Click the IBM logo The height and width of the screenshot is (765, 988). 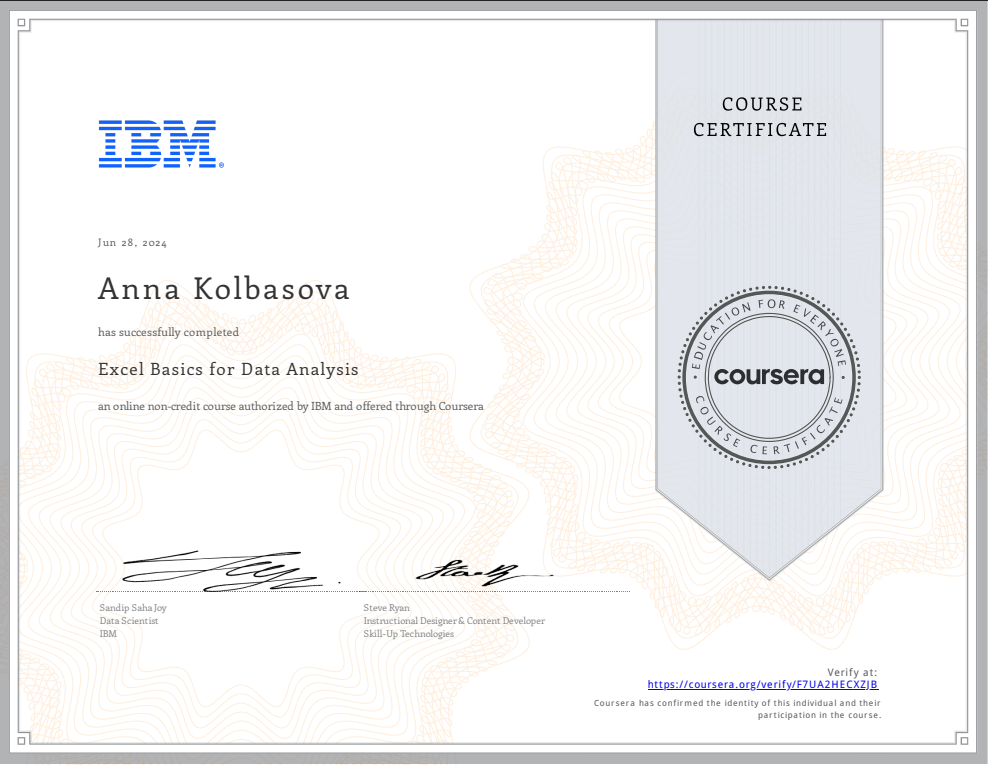158,143
